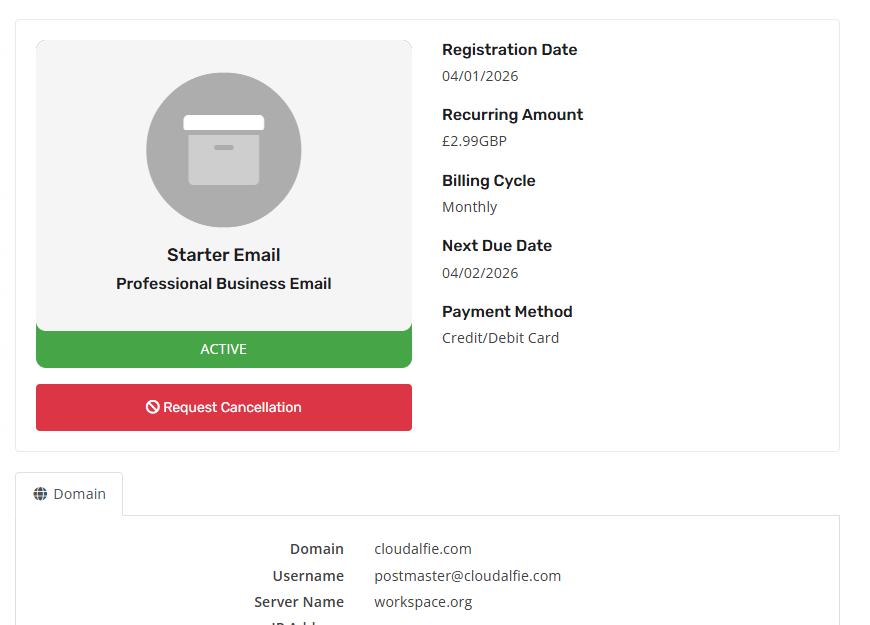Click the cancel symbol on Request Cancellation
This screenshot has height=625, width=870.
coord(153,407)
